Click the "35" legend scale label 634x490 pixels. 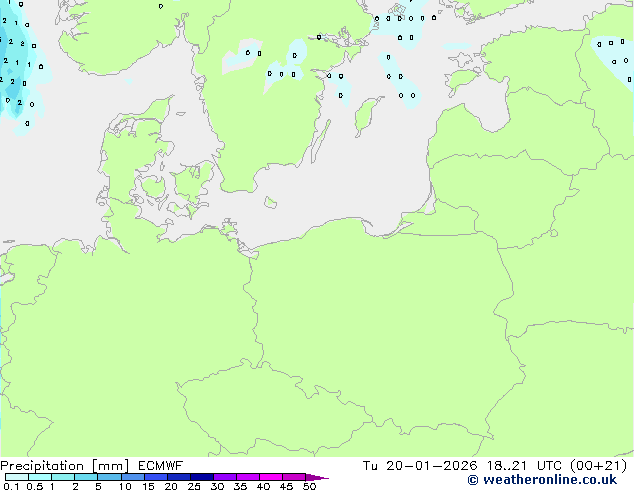click(x=240, y=486)
